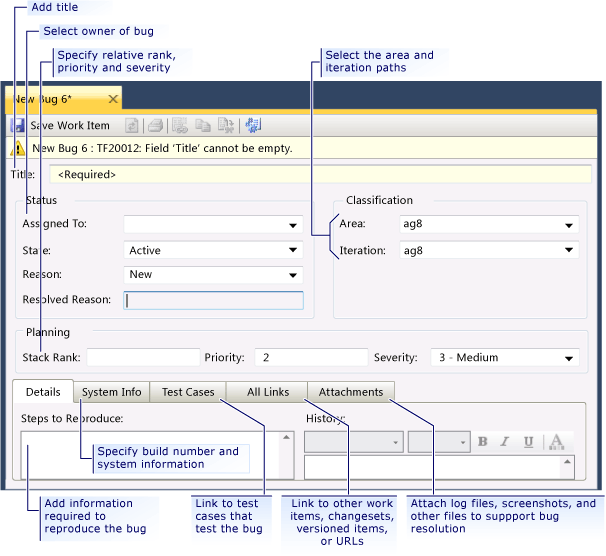
Task: Click the Save Work Item label
Action: [70, 126]
